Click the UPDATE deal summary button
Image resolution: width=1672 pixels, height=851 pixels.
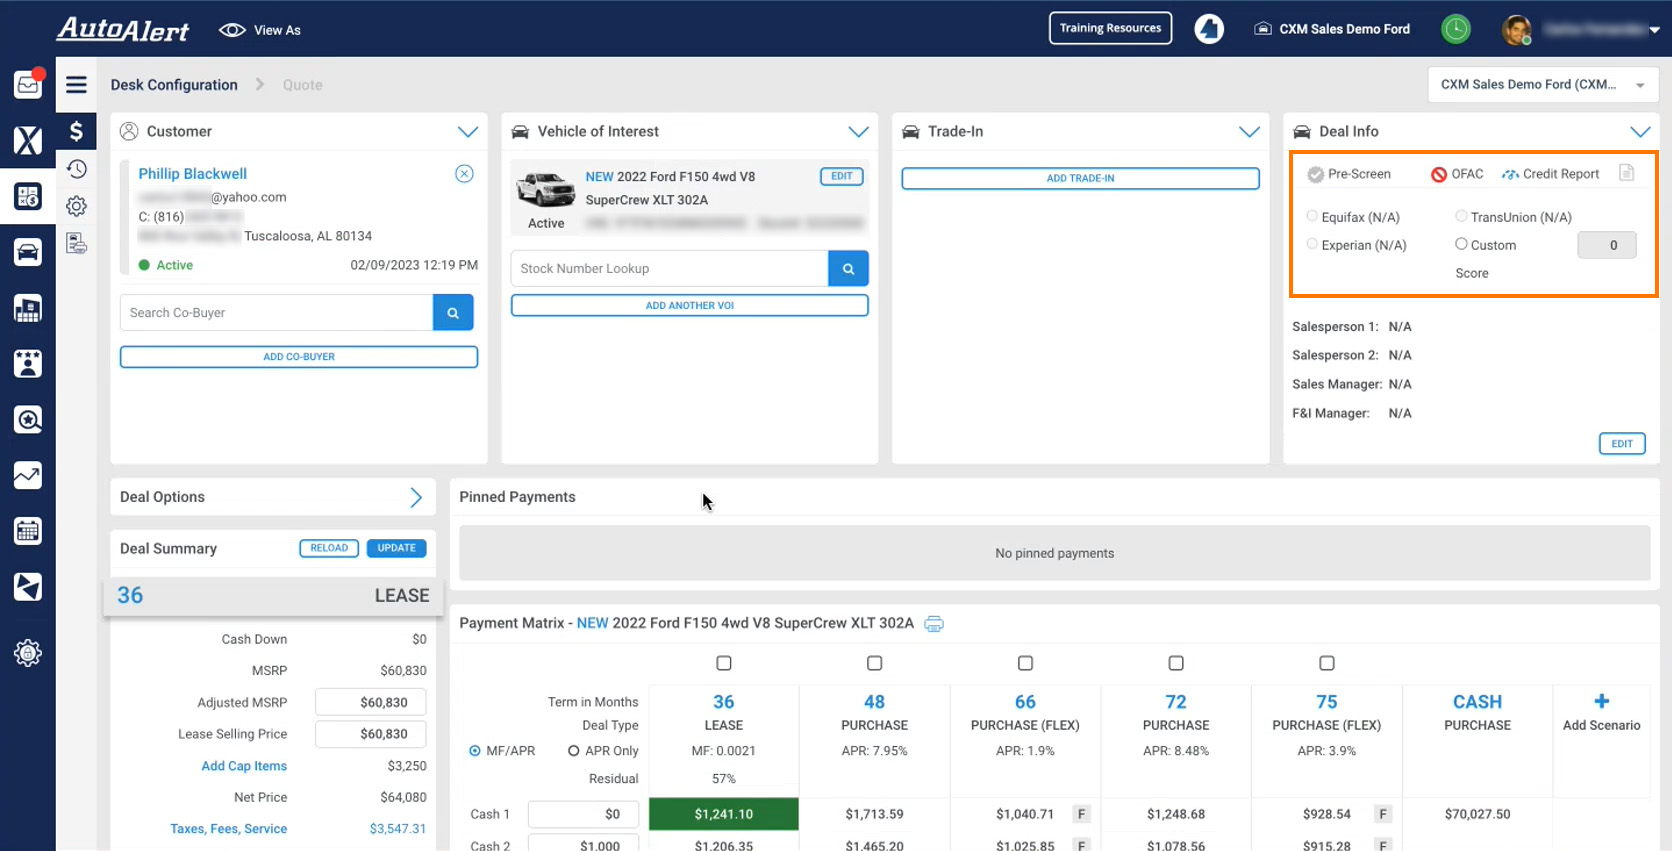[x=396, y=548]
